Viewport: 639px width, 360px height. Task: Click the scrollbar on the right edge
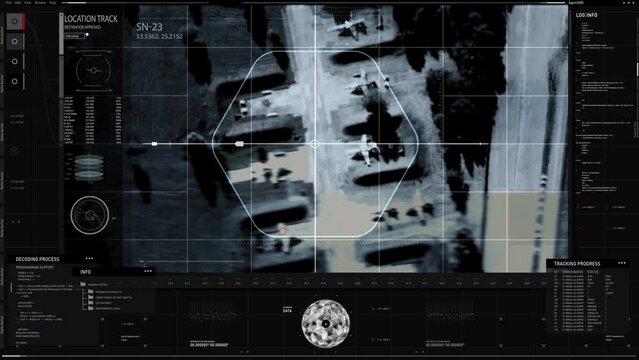[x=637, y=69]
